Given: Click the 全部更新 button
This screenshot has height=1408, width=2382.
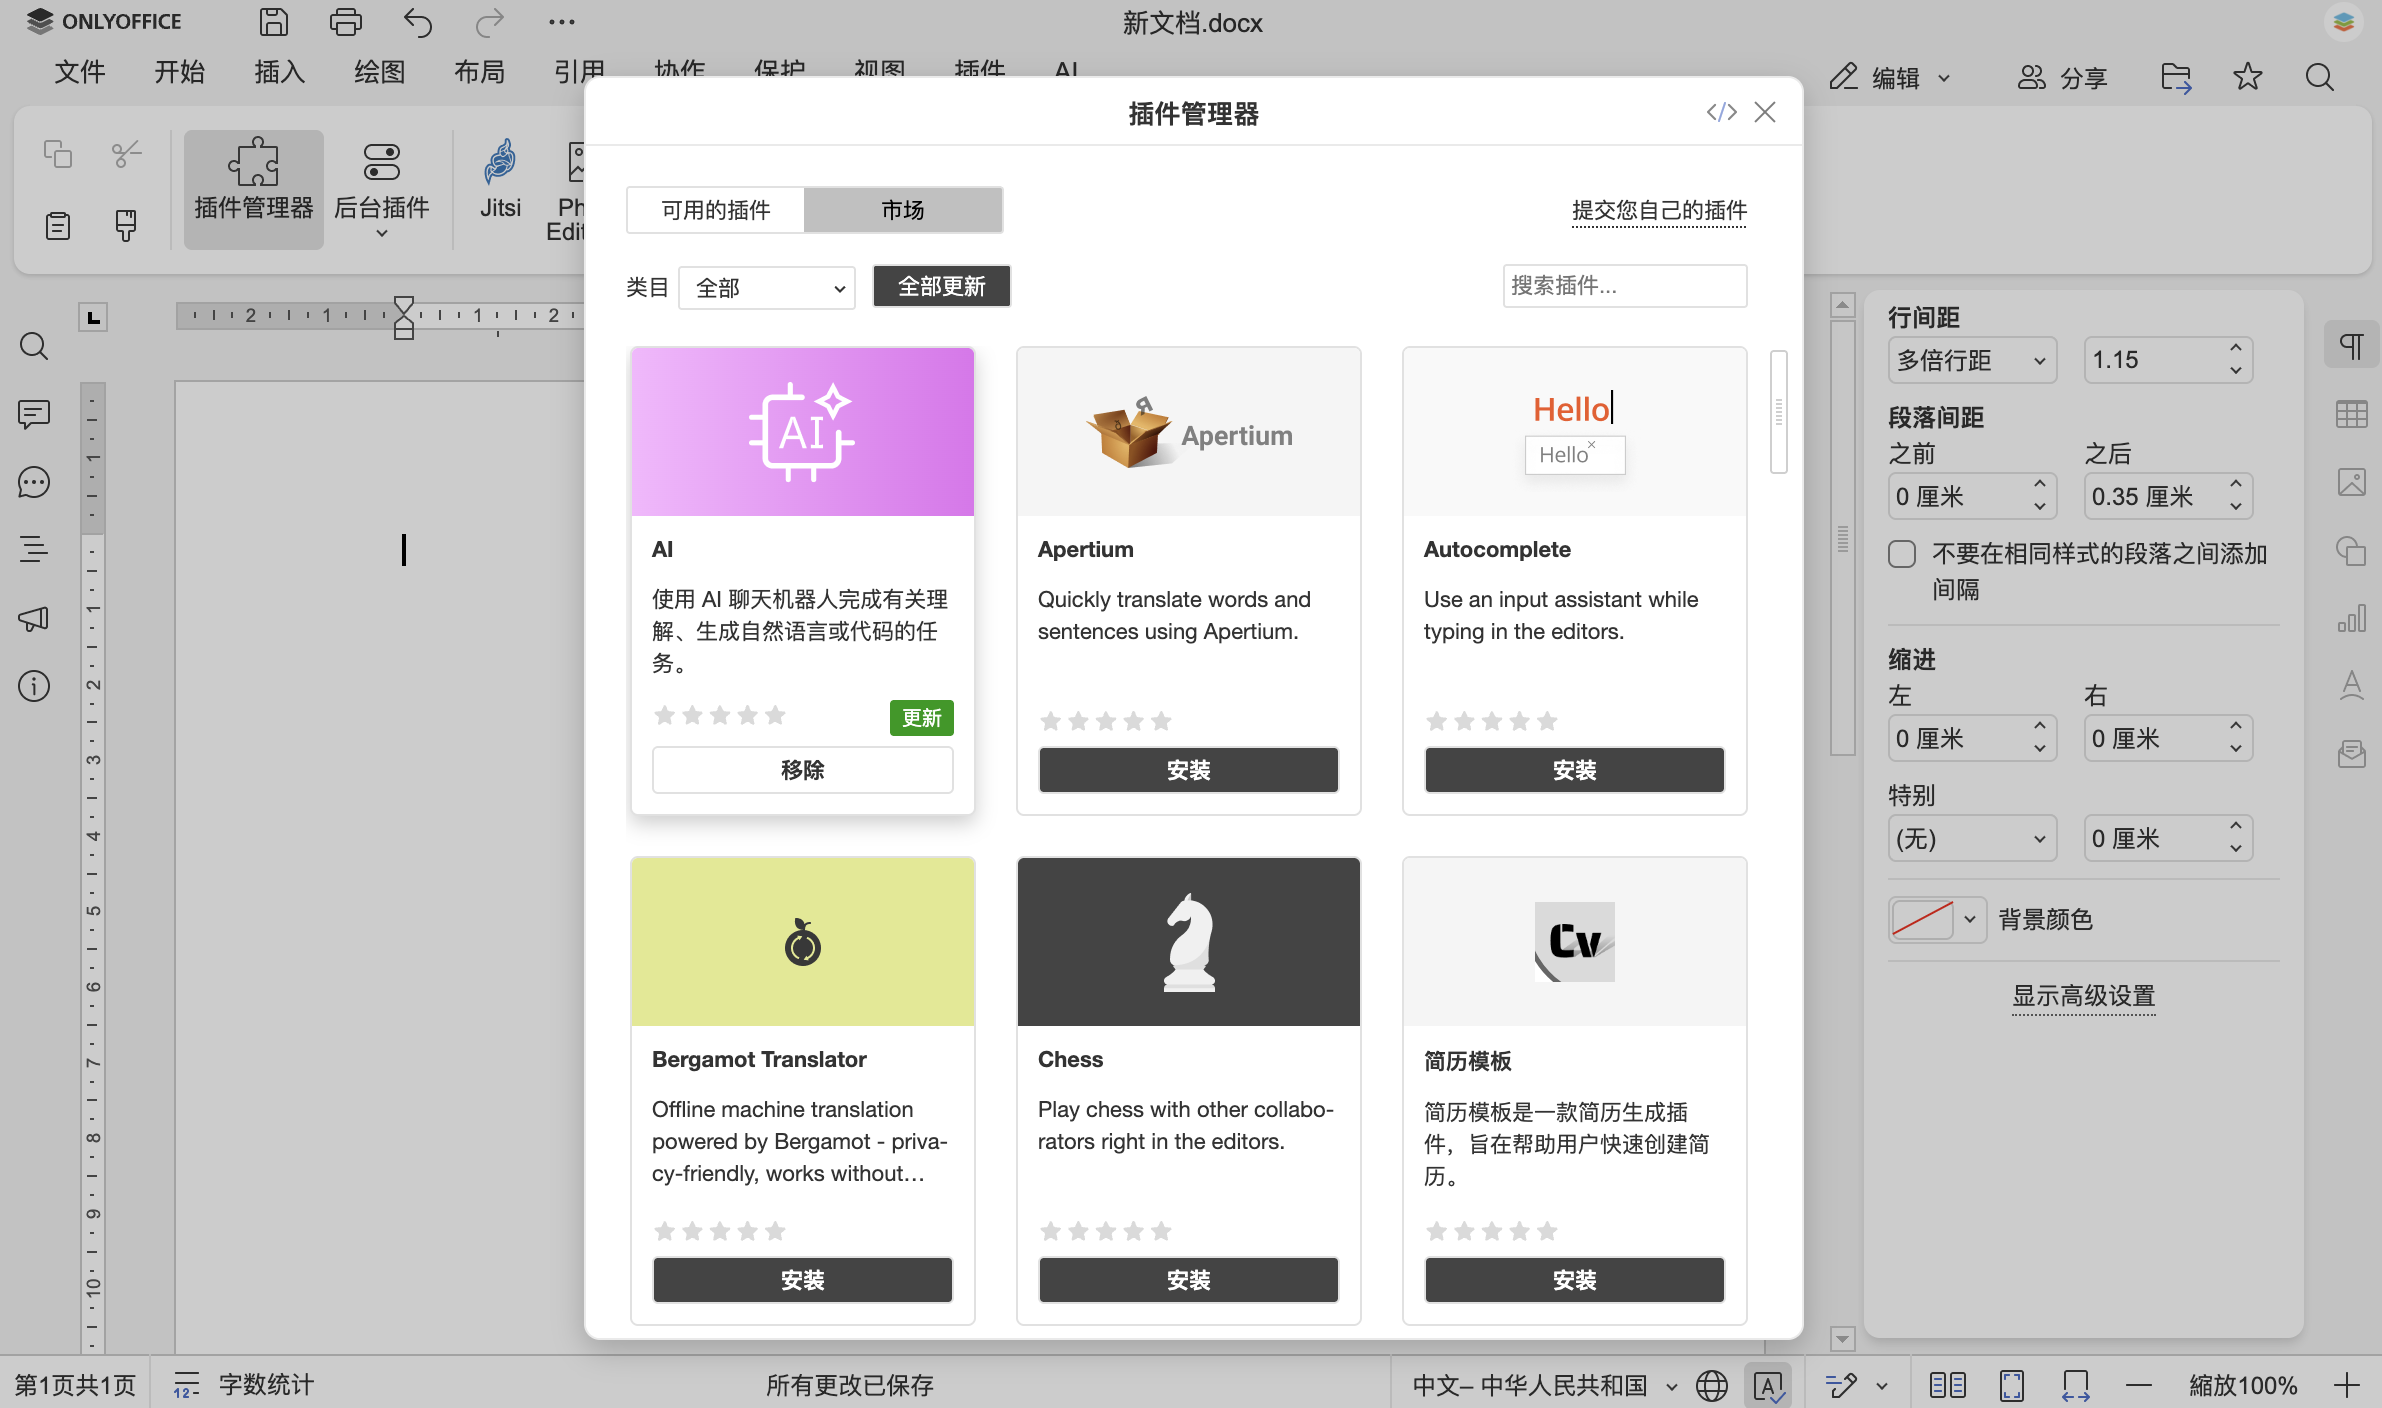Looking at the screenshot, I should coord(940,286).
